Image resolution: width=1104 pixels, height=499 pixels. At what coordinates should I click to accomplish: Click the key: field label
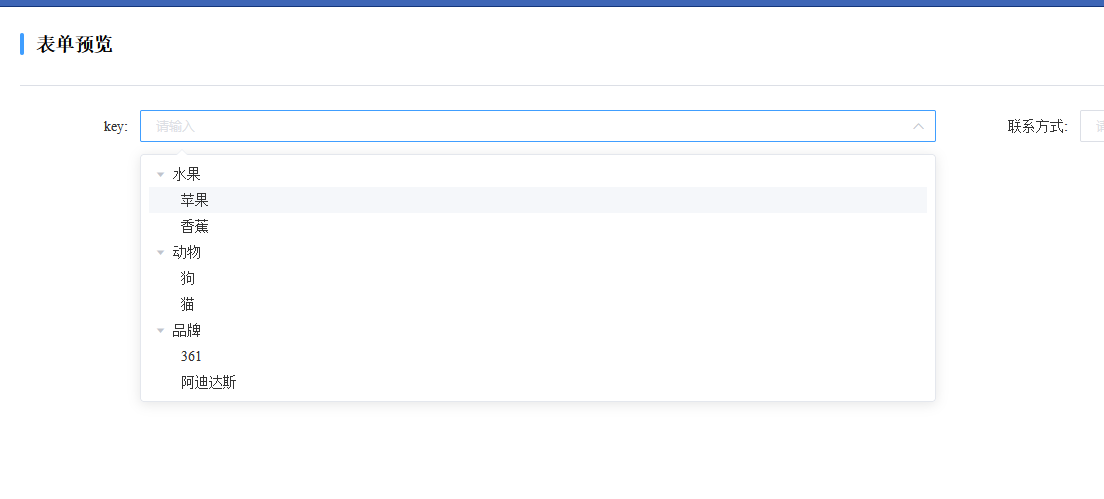tap(115, 127)
